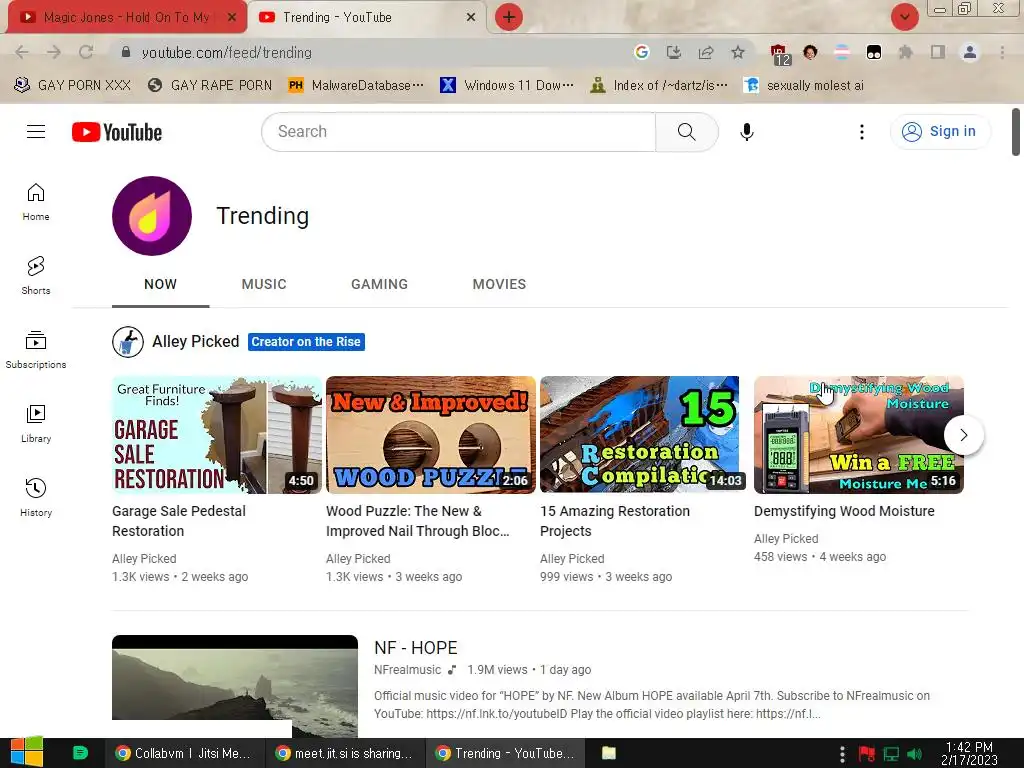The height and width of the screenshot is (768, 1024).
Task: Close the Magic Jones tab
Action: click(232, 18)
